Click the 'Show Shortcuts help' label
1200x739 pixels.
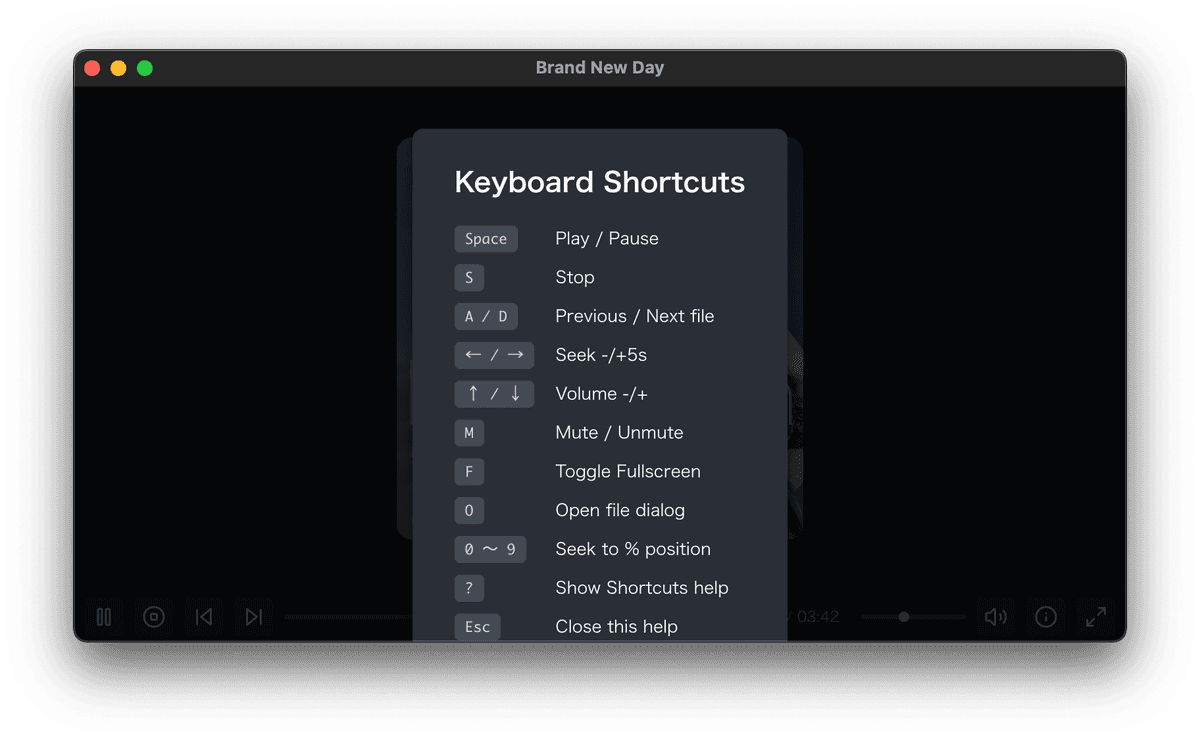click(642, 588)
